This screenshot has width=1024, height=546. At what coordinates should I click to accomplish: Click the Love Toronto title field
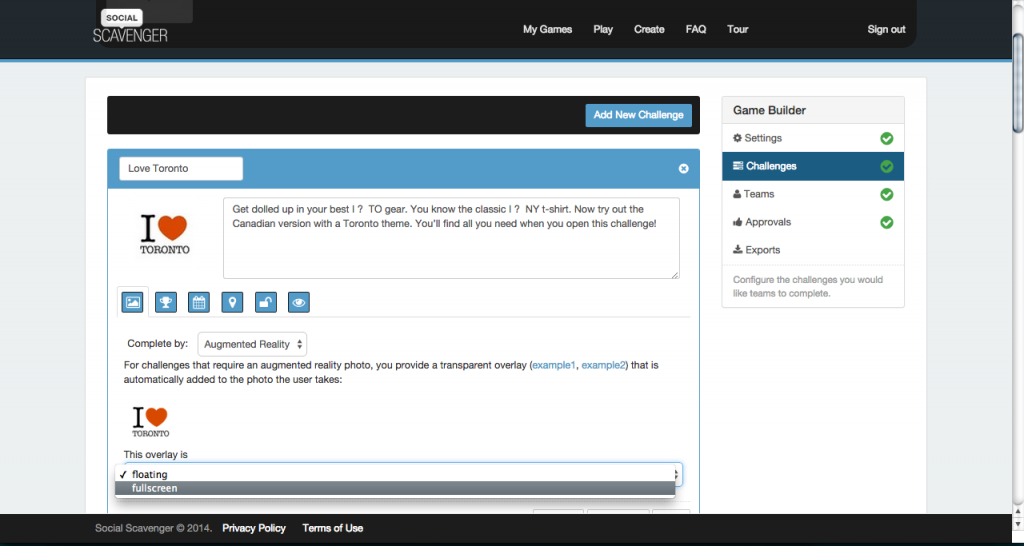click(x=181, y=169)
